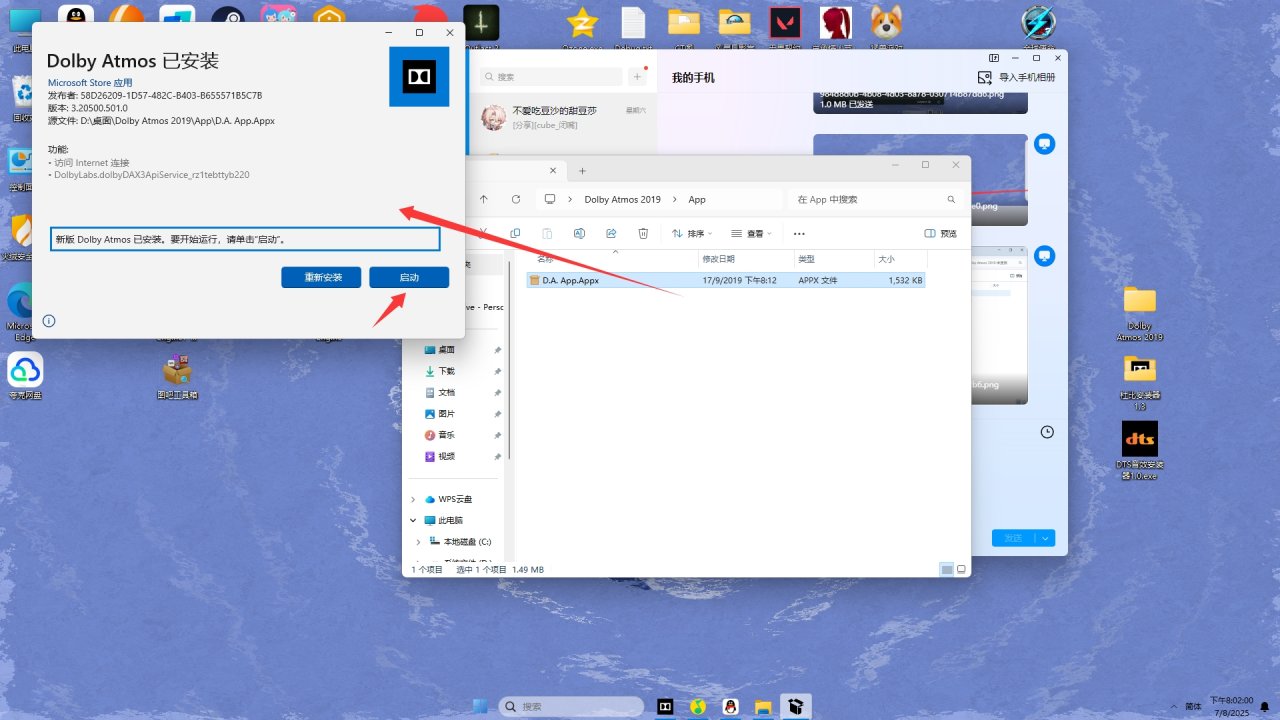1280x720 pixels.
Task: Refresh the Explorer folder view
Action: click(x=516, y=199)
